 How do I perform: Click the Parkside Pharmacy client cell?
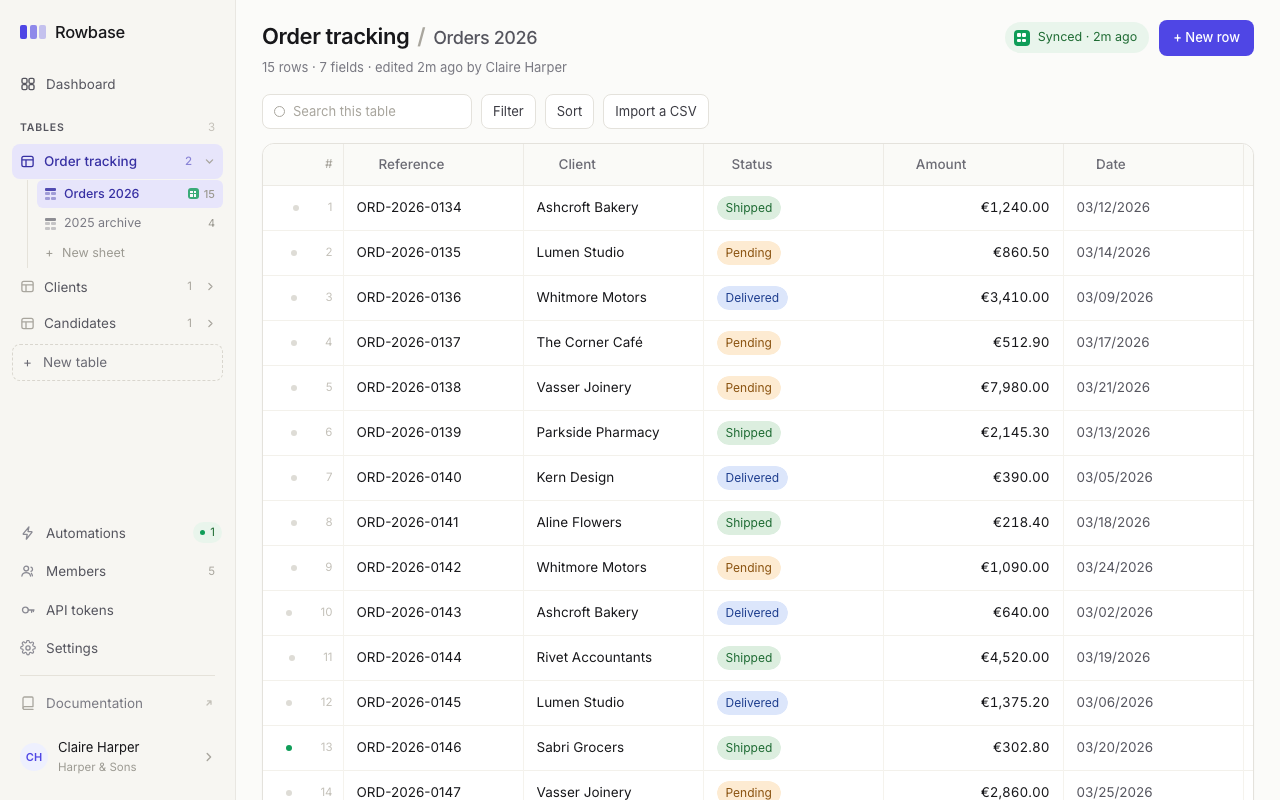pyautogui.click(x=614, y=433)
